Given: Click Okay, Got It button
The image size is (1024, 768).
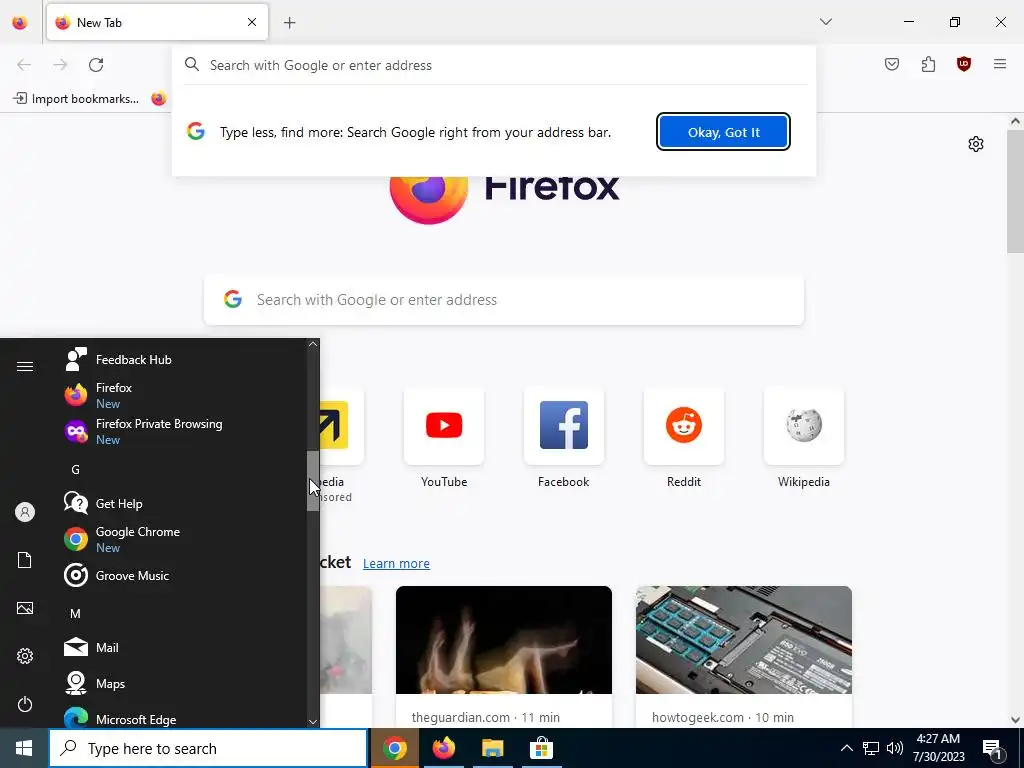Looking at the screenshot, I should [724, 132].
